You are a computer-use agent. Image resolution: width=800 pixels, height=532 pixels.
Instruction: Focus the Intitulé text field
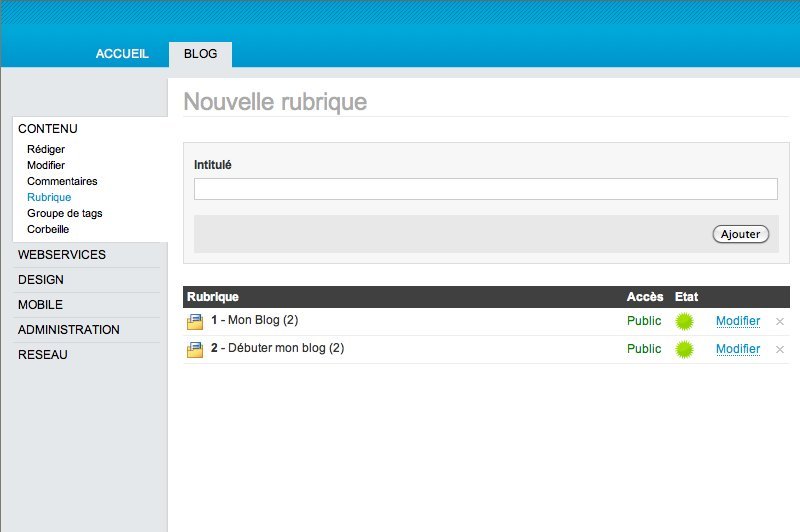485,189
